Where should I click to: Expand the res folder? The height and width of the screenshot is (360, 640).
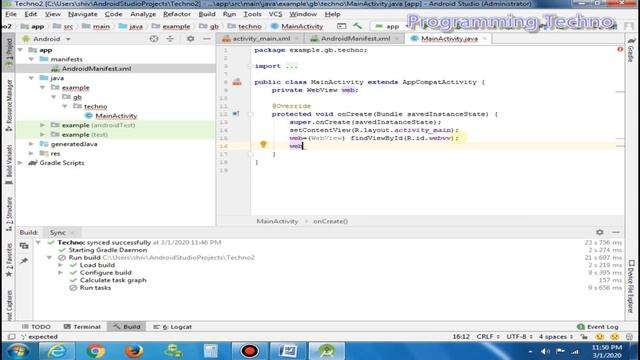coord(31,153)
